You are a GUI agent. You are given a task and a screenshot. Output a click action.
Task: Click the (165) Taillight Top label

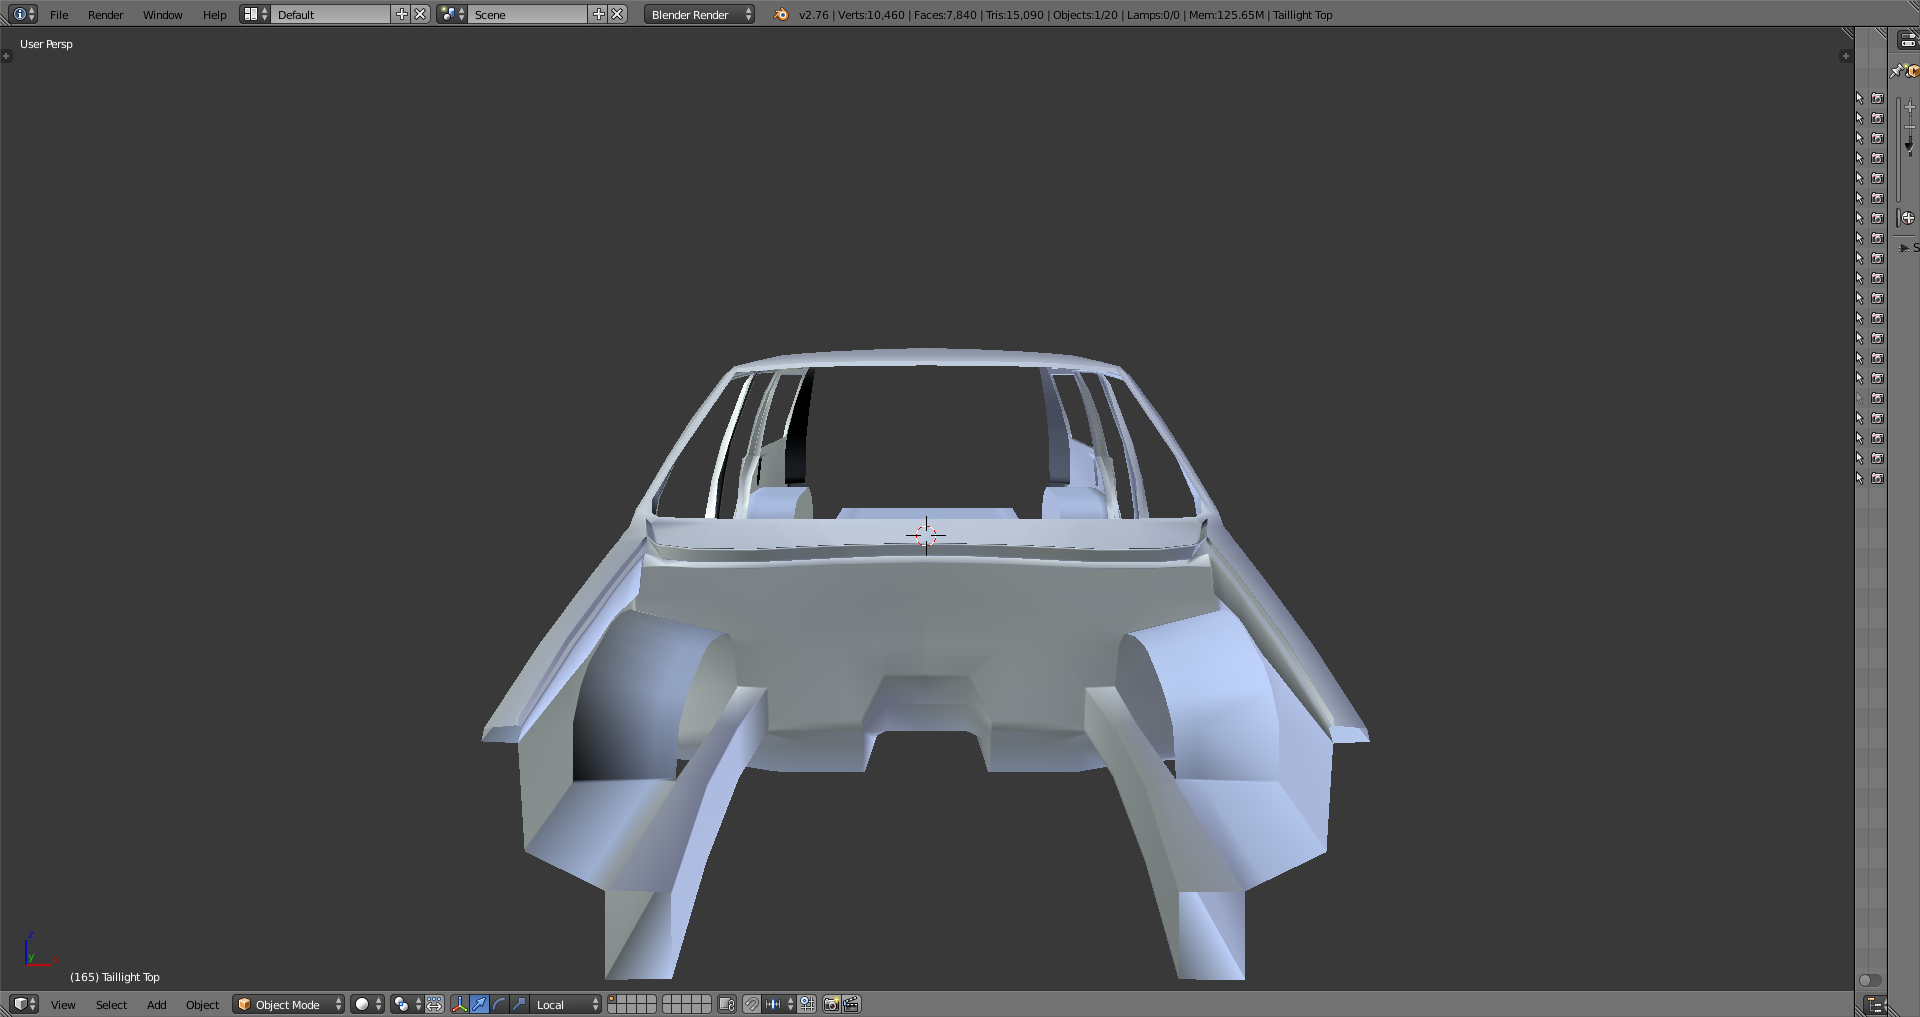pos(115,977)
